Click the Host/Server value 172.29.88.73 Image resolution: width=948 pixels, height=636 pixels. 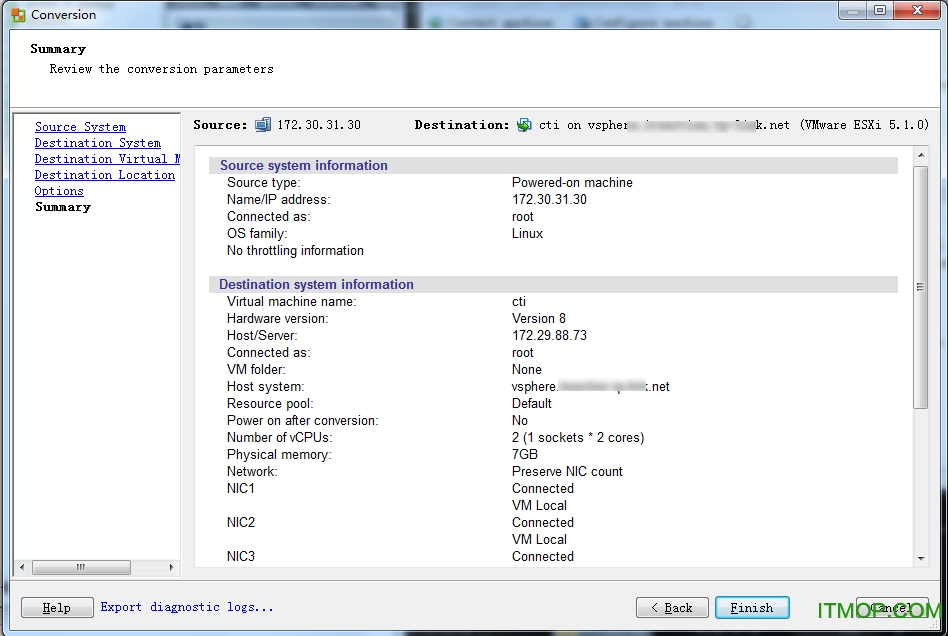(549, 335)
